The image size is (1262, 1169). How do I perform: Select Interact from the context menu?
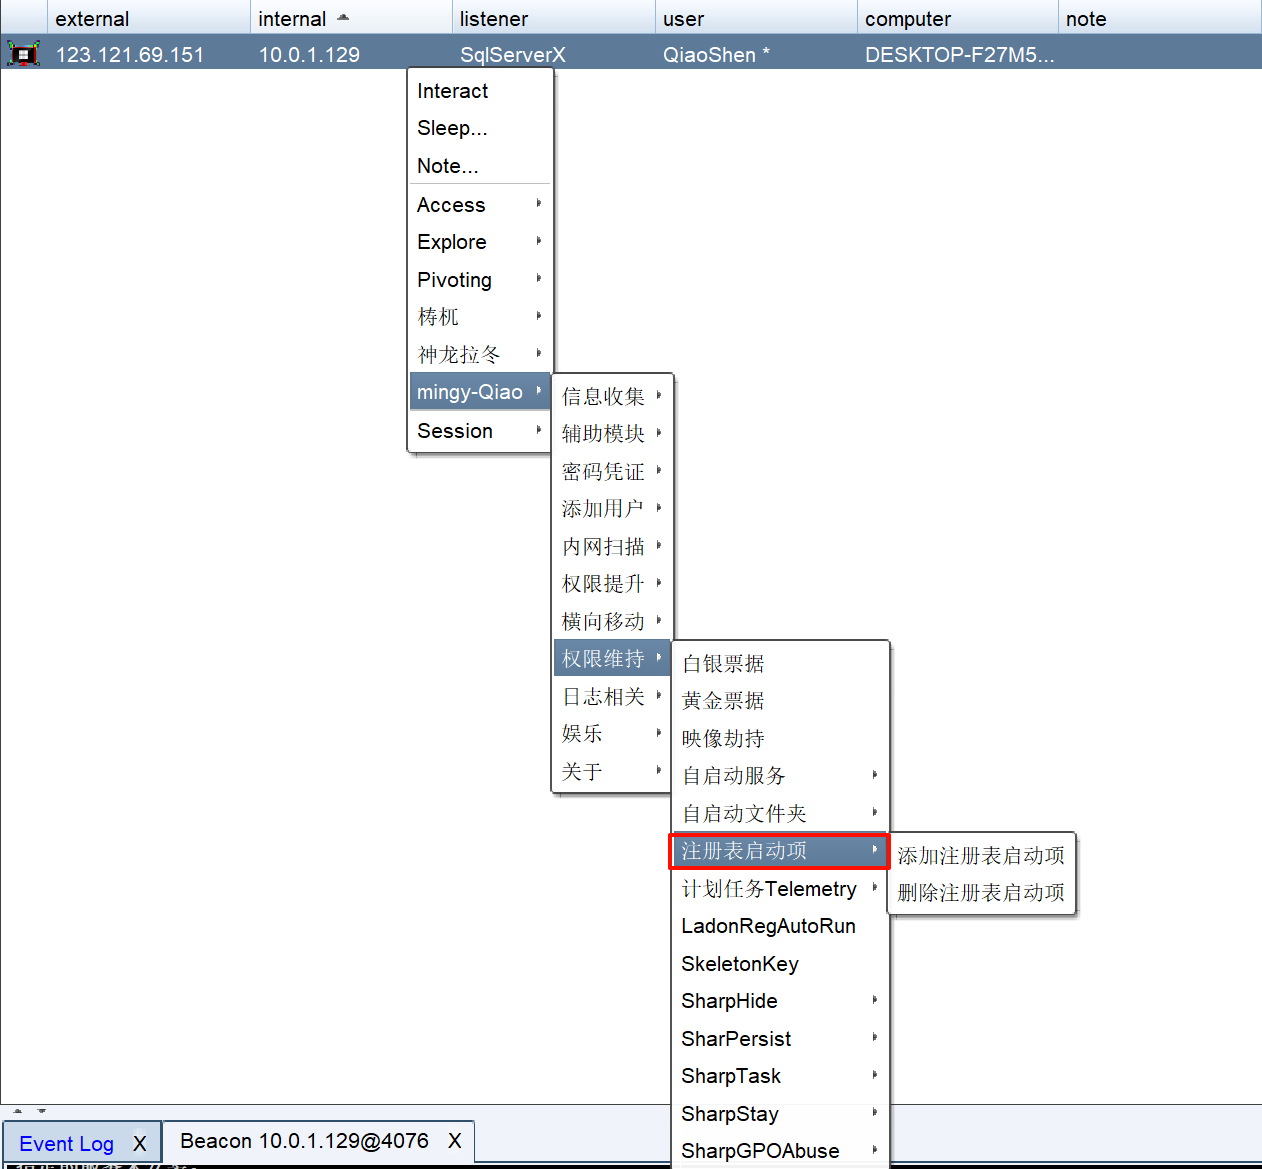tap(453, 91)
